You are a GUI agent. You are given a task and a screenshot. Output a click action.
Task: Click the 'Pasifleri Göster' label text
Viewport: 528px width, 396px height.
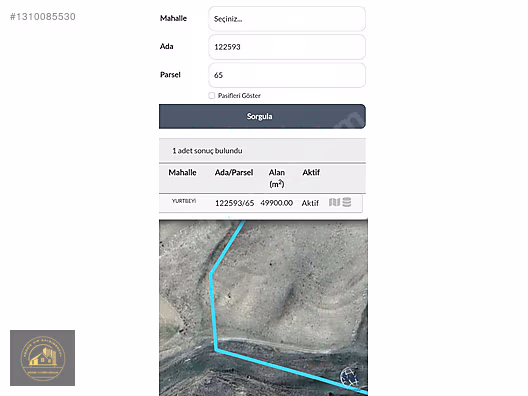click(x=239, y=96)
